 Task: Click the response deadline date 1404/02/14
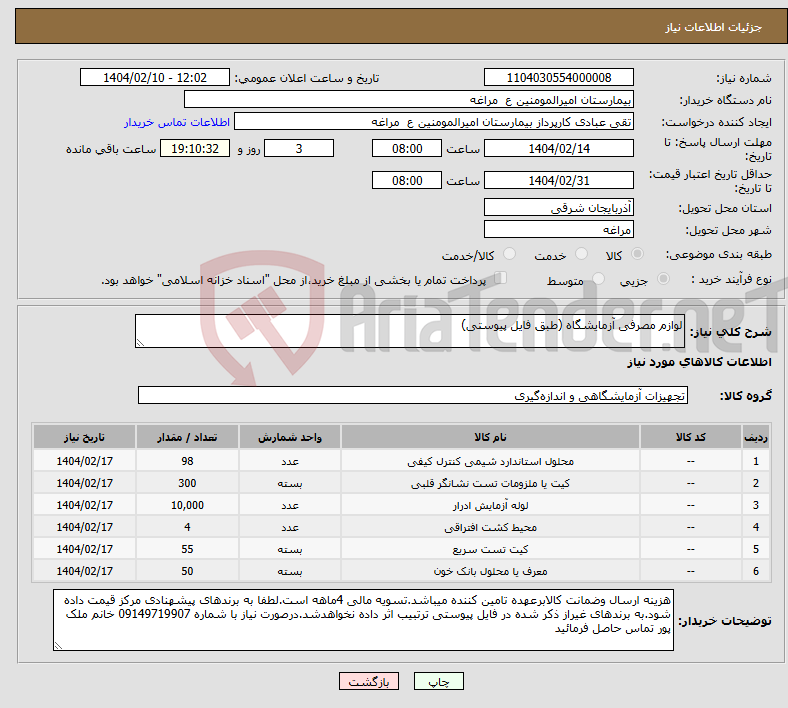click(558, 148)
